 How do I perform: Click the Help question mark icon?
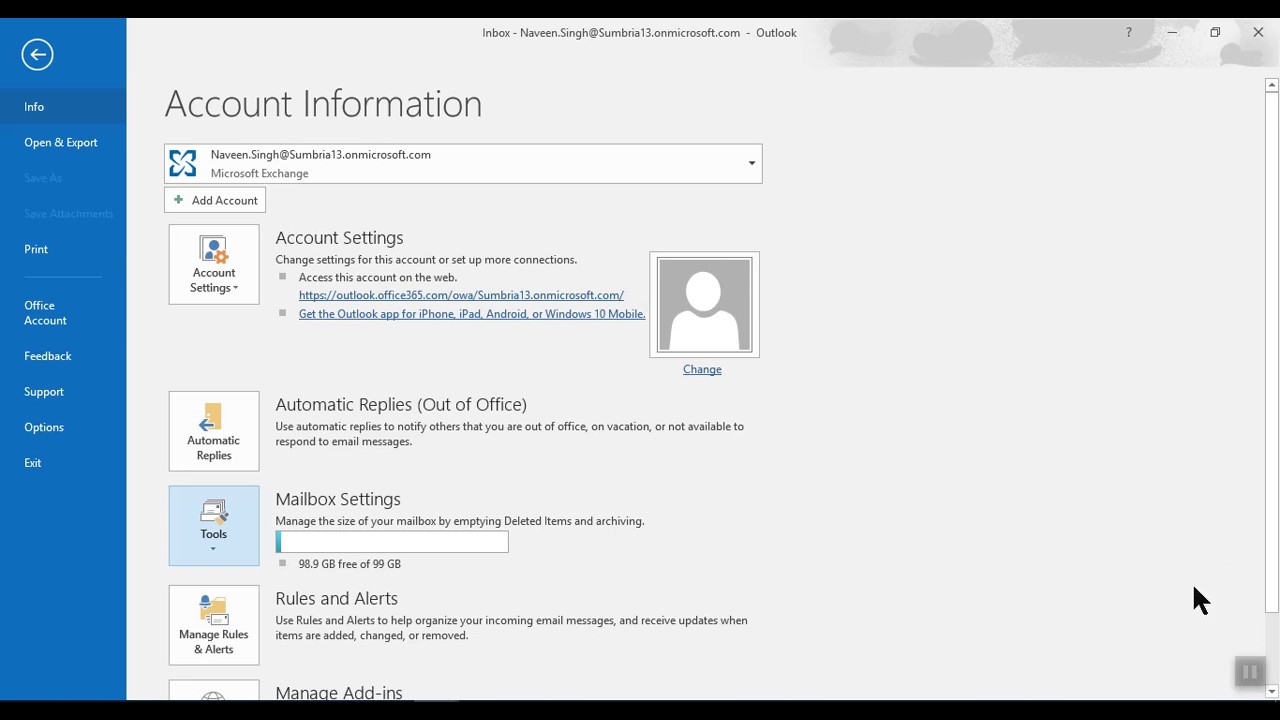click(x=1129, y=32)
